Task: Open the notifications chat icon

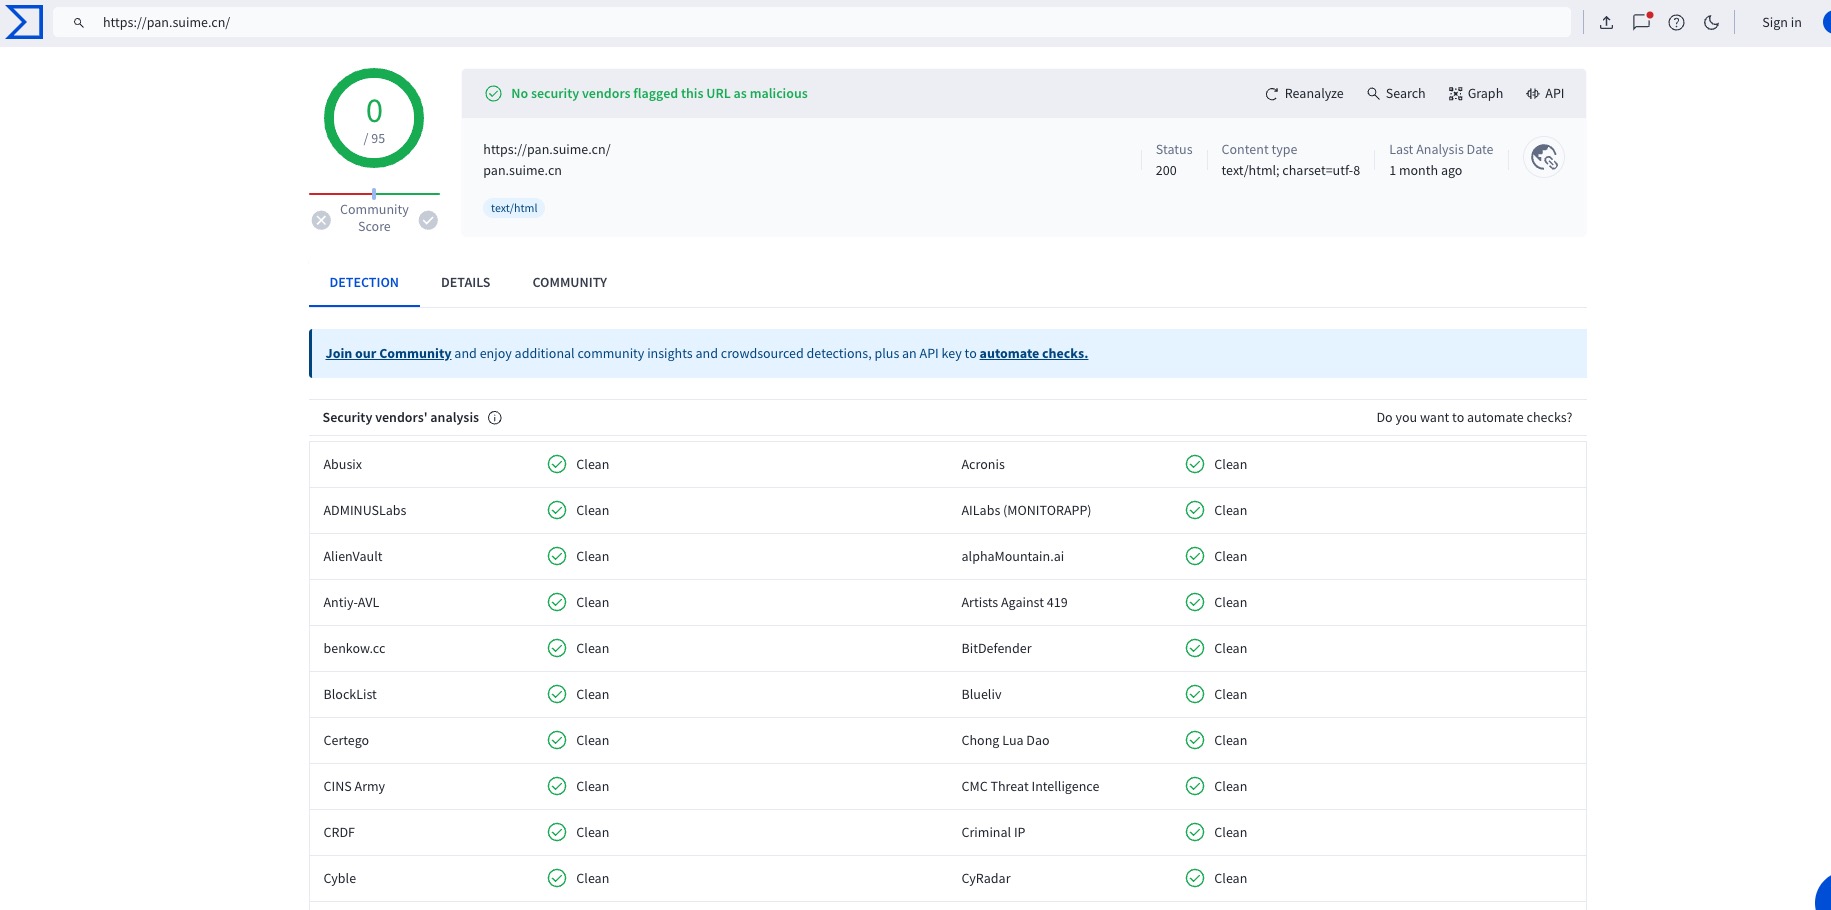Action: tap(1641, 22)
